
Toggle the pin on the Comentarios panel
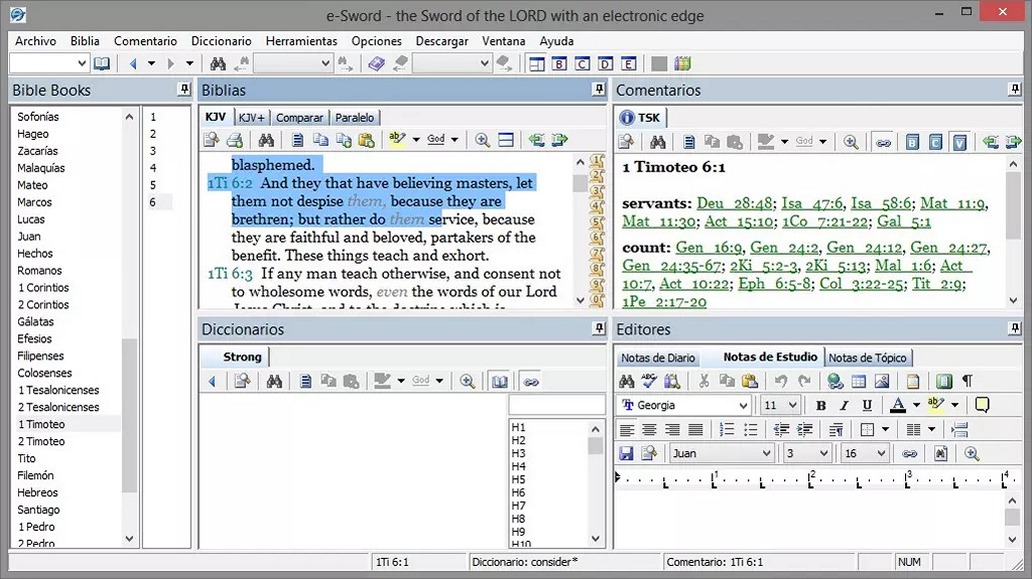pyautogui.click(x=1014, y=89)
